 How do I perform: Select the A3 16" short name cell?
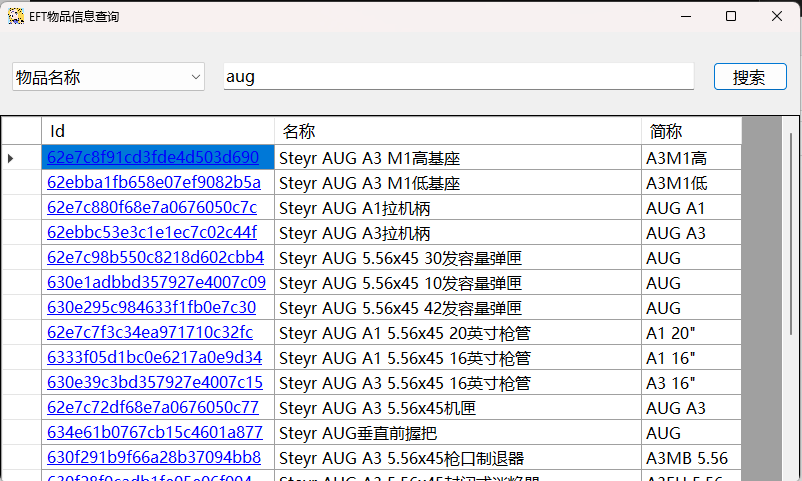[x=692, y=383]
